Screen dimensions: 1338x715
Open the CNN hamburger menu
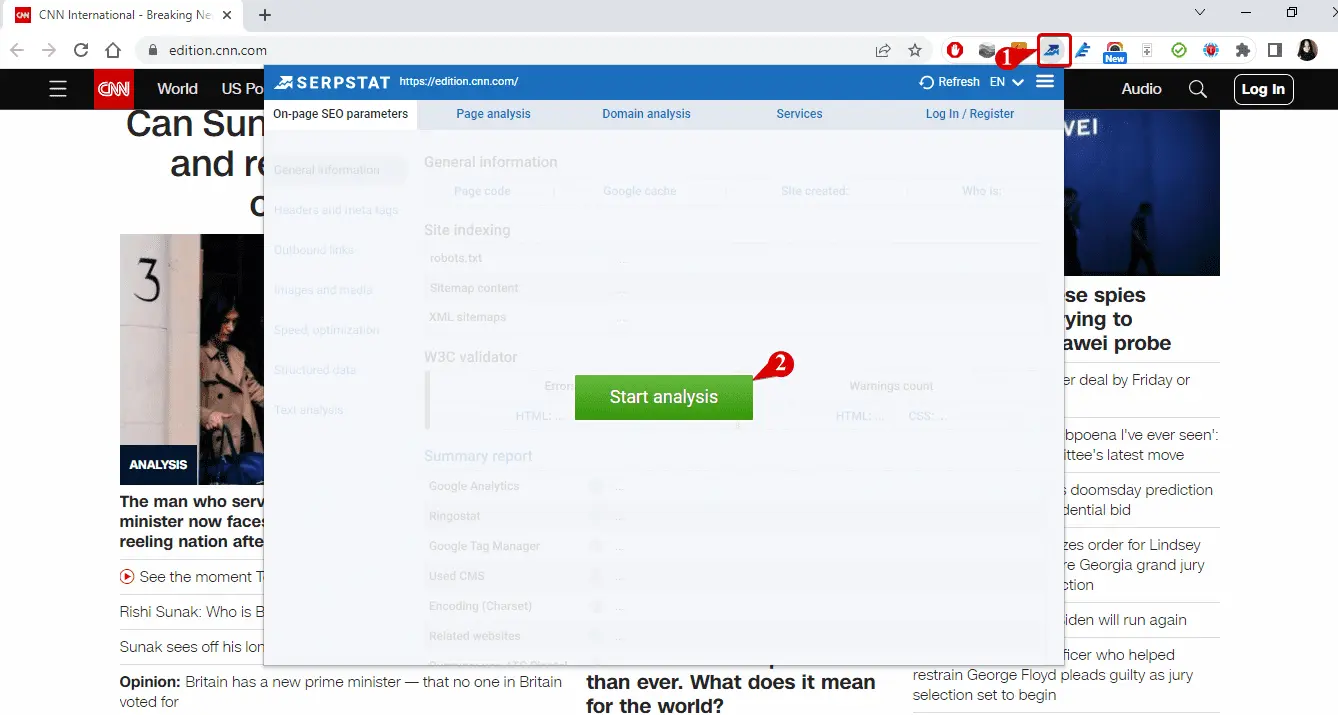tap(58, 89)
